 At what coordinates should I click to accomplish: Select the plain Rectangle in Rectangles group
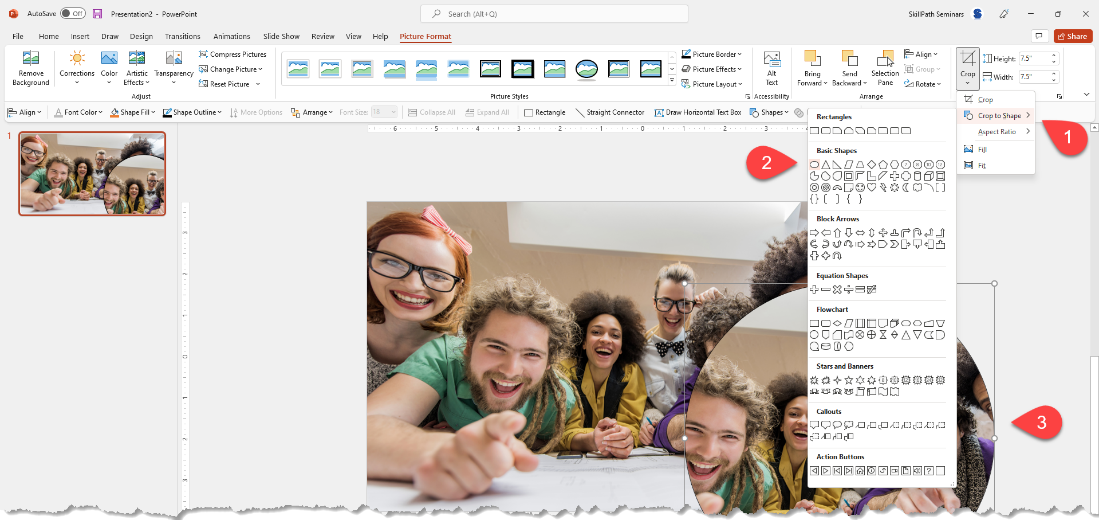pyautogui.click(x=814, y=130)
